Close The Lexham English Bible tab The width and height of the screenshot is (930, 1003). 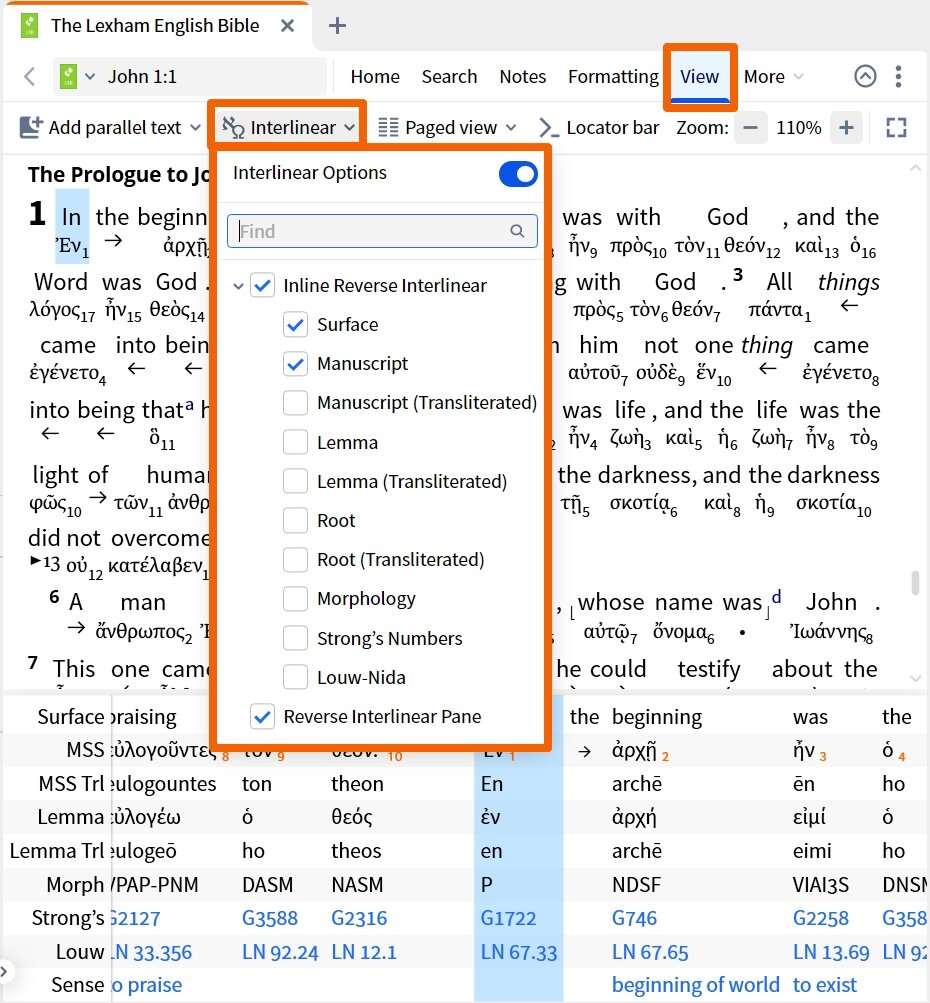coord(288,26)
